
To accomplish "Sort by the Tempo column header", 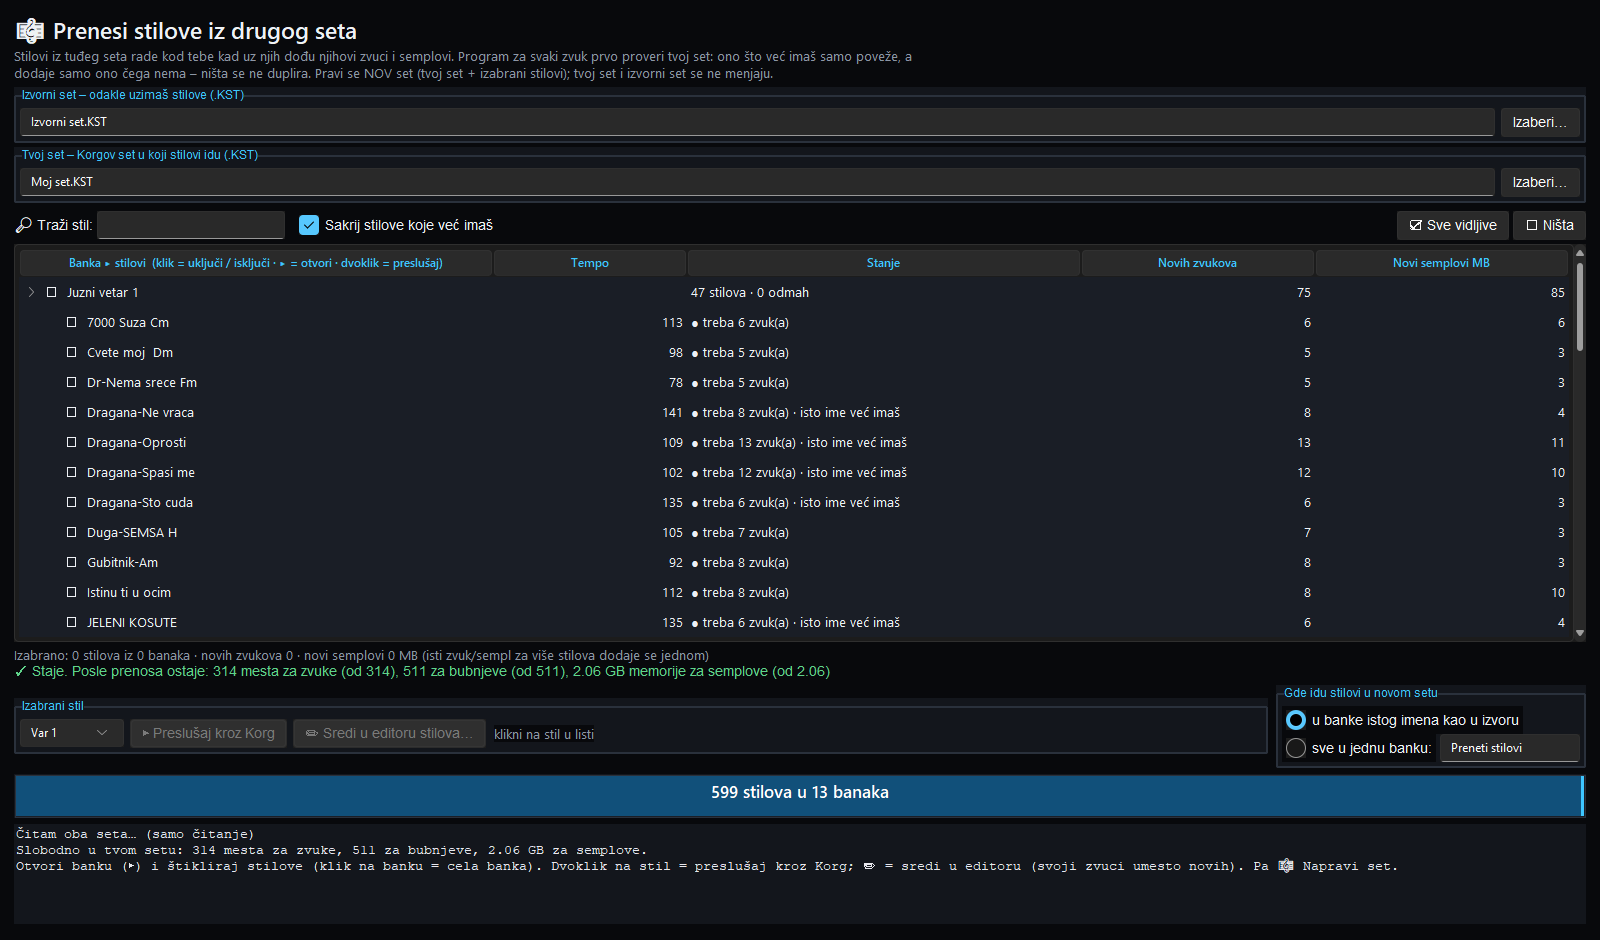I will (x=590, y=263).
